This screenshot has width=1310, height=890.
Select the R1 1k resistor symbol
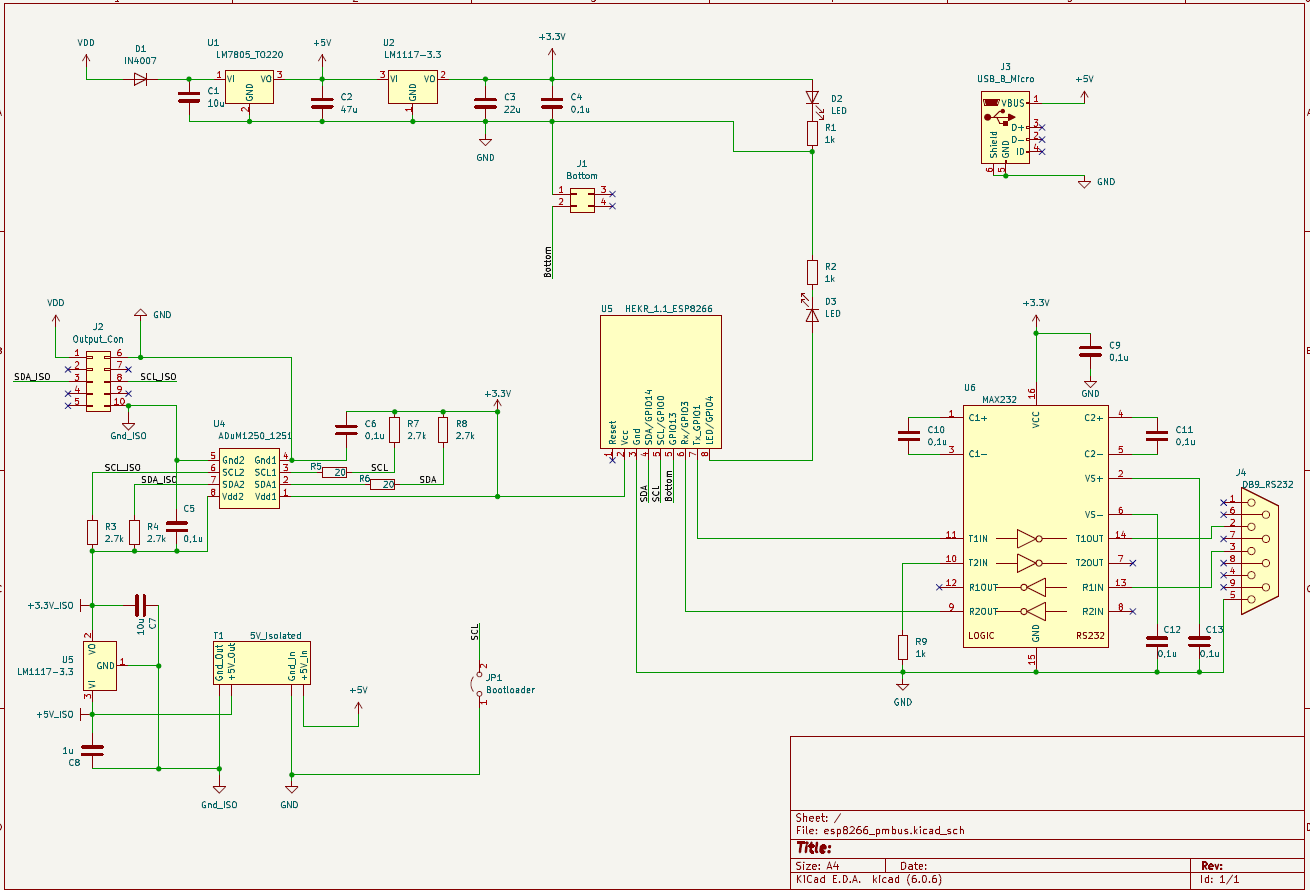pos(812,134)
